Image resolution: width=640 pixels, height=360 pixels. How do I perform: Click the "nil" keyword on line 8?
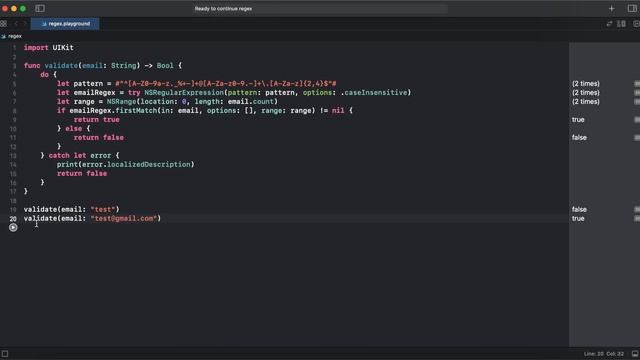pyautogui.click(x=338, y=111)
